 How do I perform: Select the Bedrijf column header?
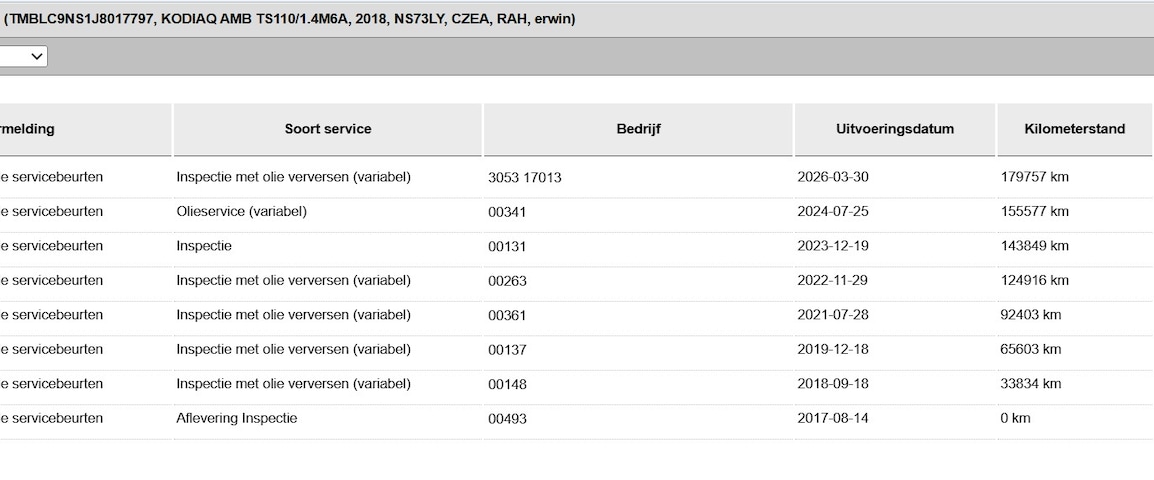click(x=638, y=129)
